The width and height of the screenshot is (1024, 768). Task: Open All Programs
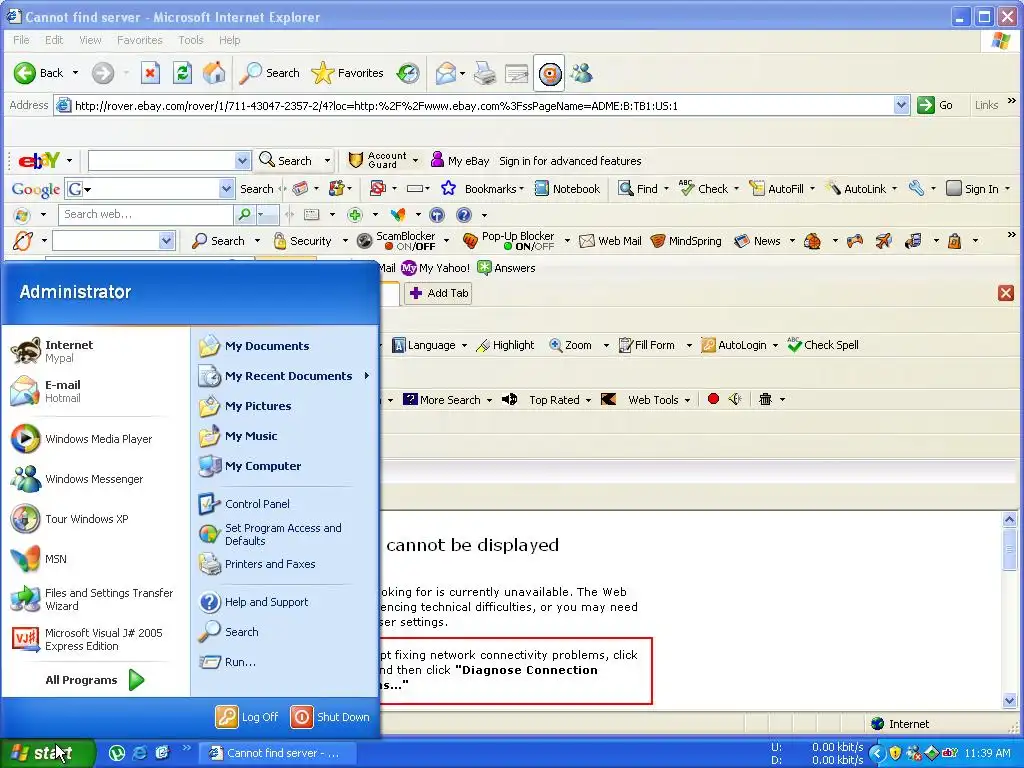[95, 680]
